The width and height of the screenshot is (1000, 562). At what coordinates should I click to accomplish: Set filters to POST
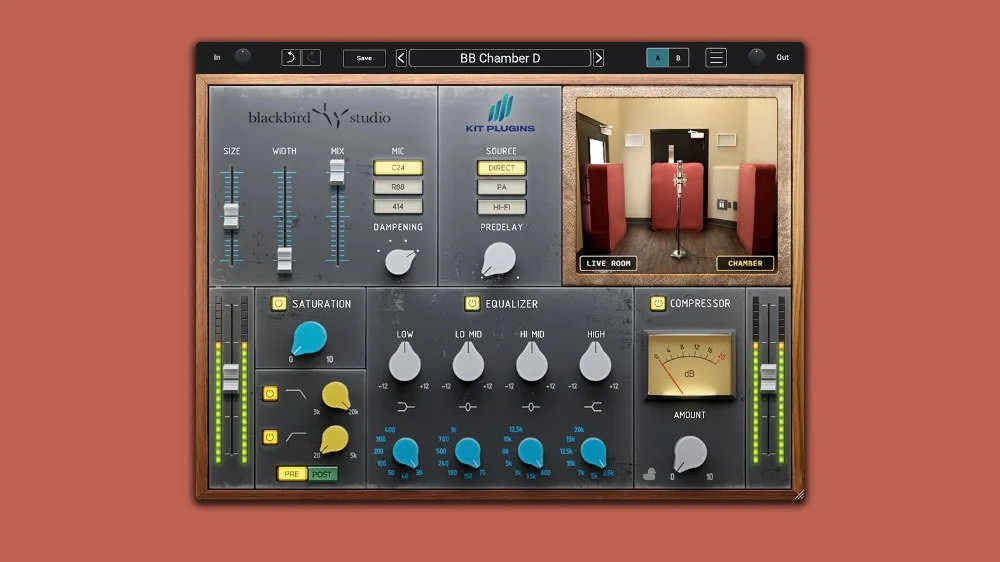322,474
